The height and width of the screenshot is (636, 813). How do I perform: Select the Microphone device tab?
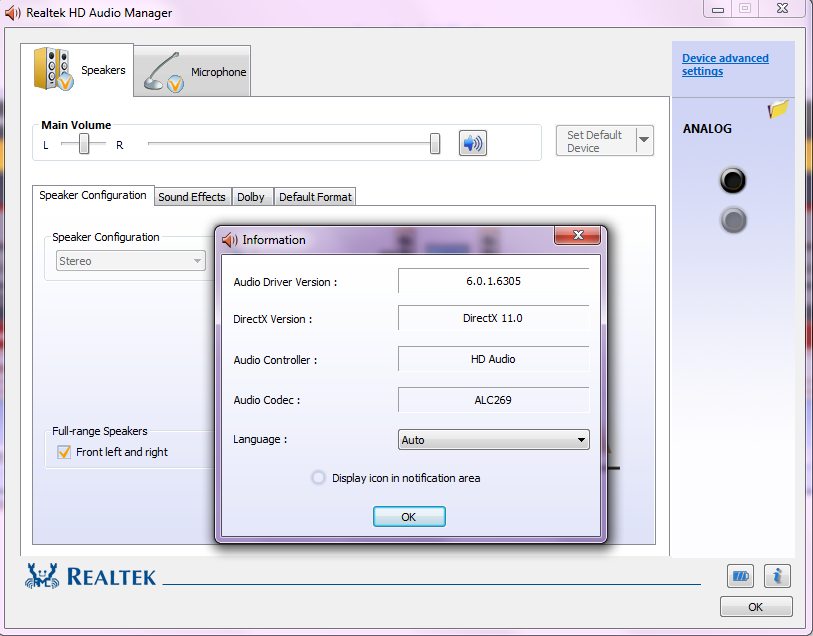(x=194, y=71)
